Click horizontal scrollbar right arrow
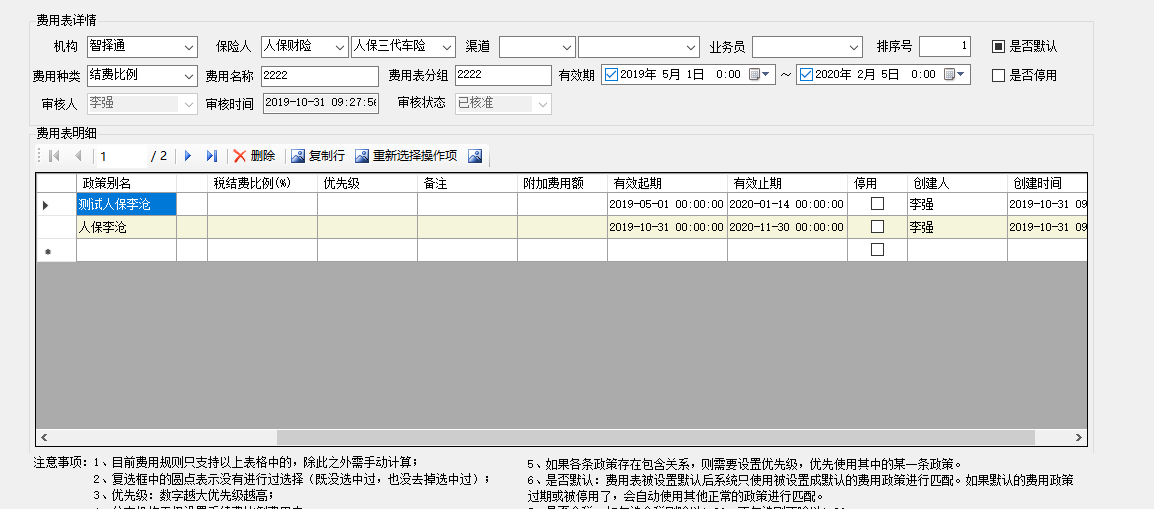Image resolution: width=1154 pixels, height=509 pixels. 1079,437
